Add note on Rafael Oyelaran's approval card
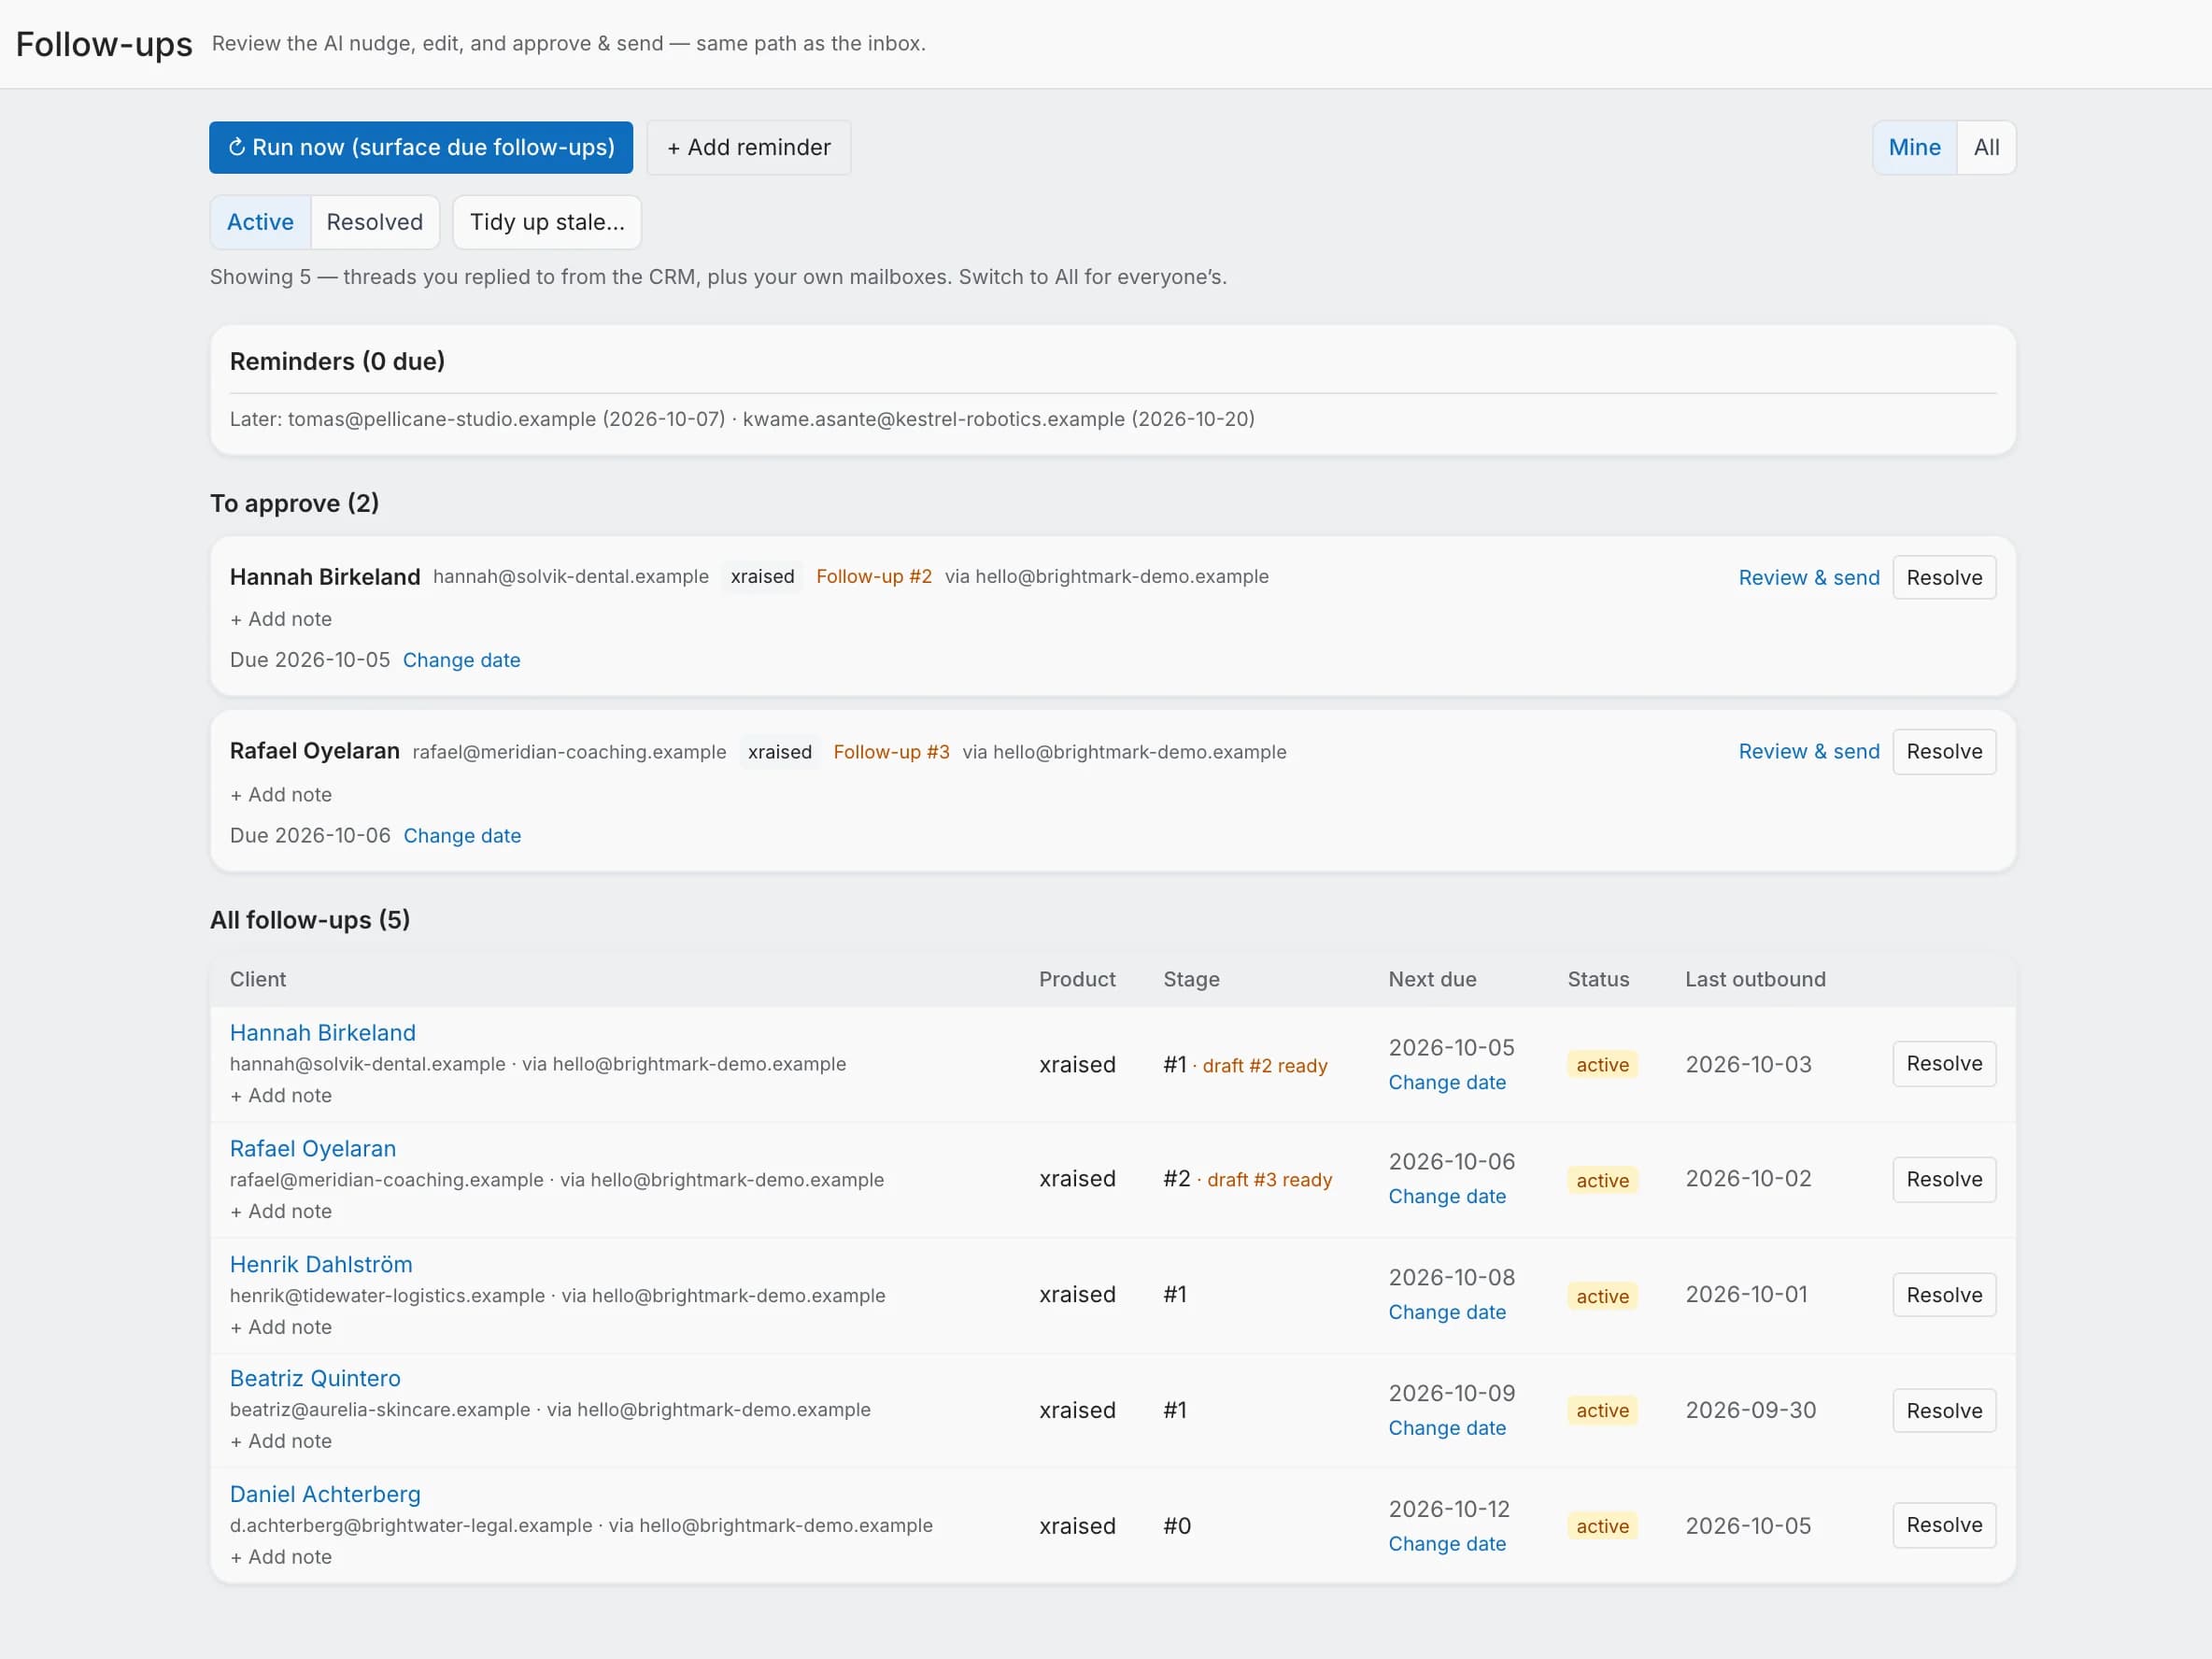Screen dimensions: 2212x1659 (281, 794)
